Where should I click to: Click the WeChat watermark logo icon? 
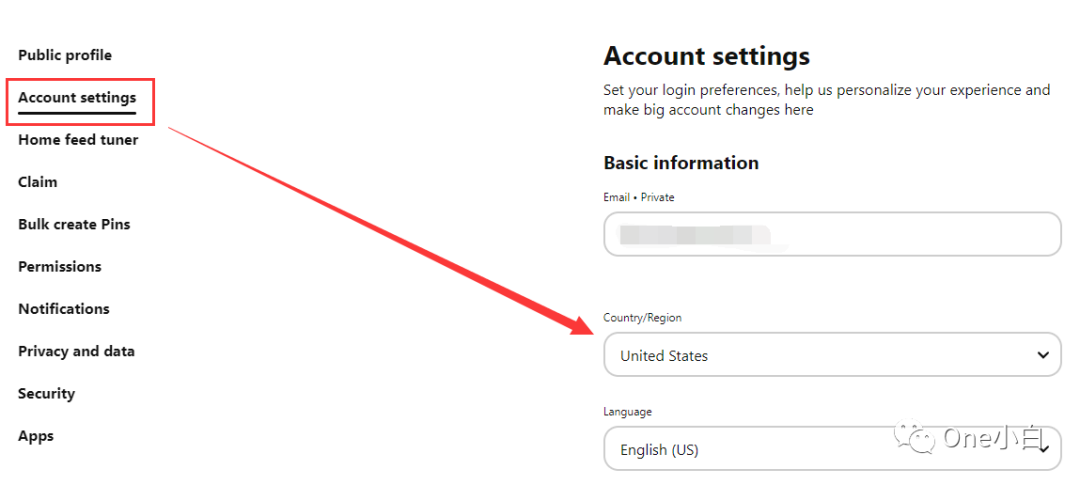point(917,437)
